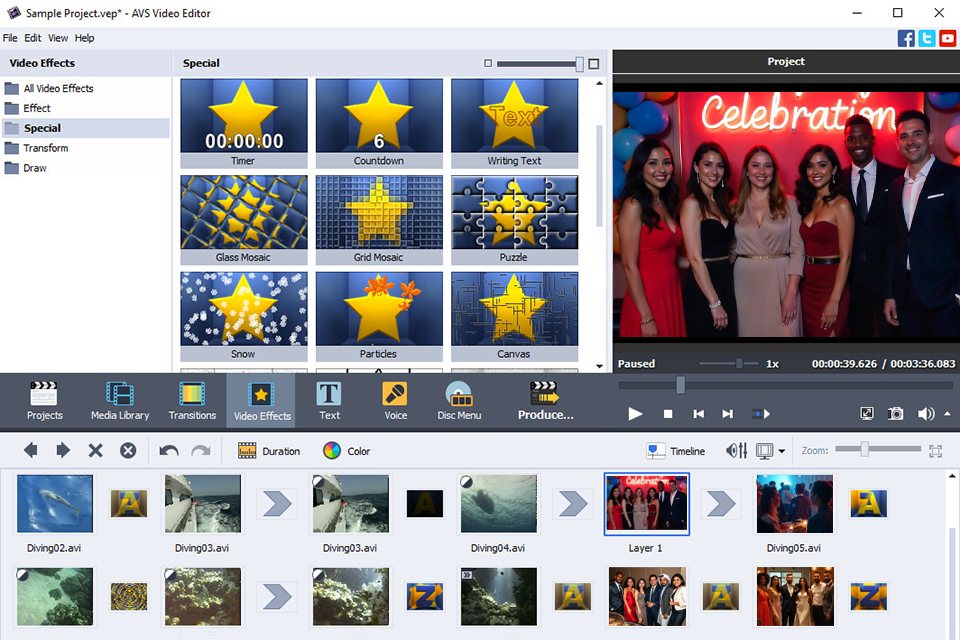Click the undo arrow in the toolbar
The width and height of the screenshot is (960, 640).
(x=169, y=451)
